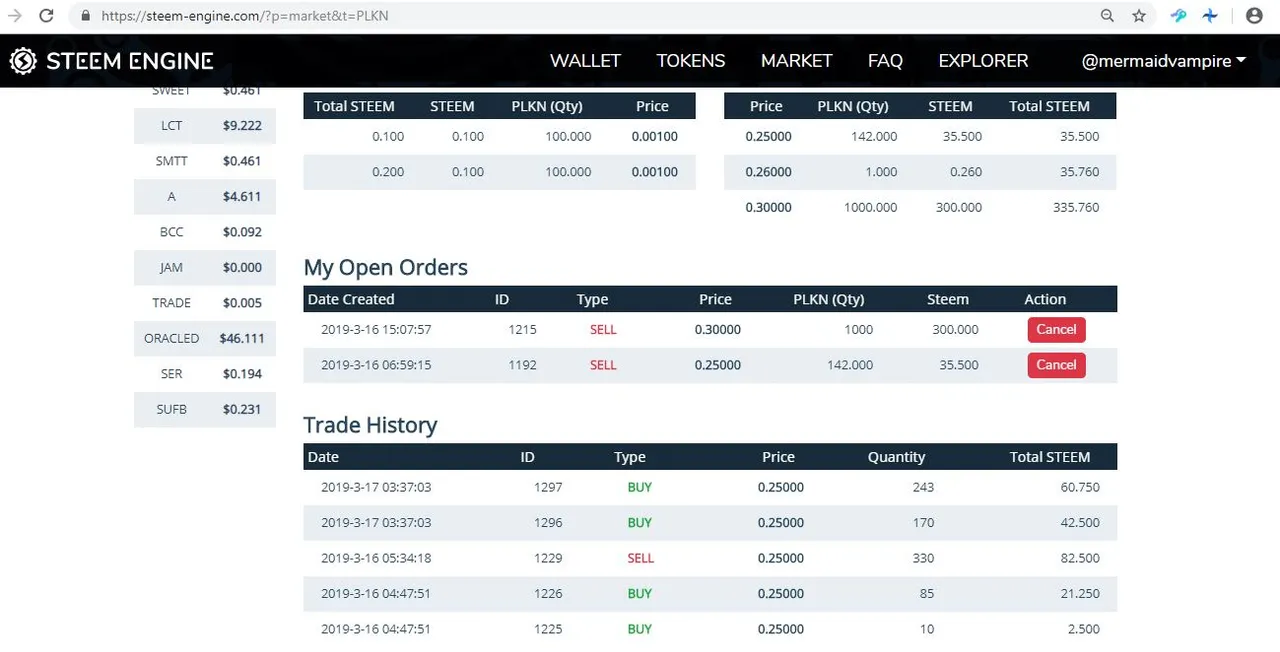Image resolution: width=1280 pixels, height=652 pixels.
Task: Click the Quantity column header in Trade History
Action: [x=896, y=457]
